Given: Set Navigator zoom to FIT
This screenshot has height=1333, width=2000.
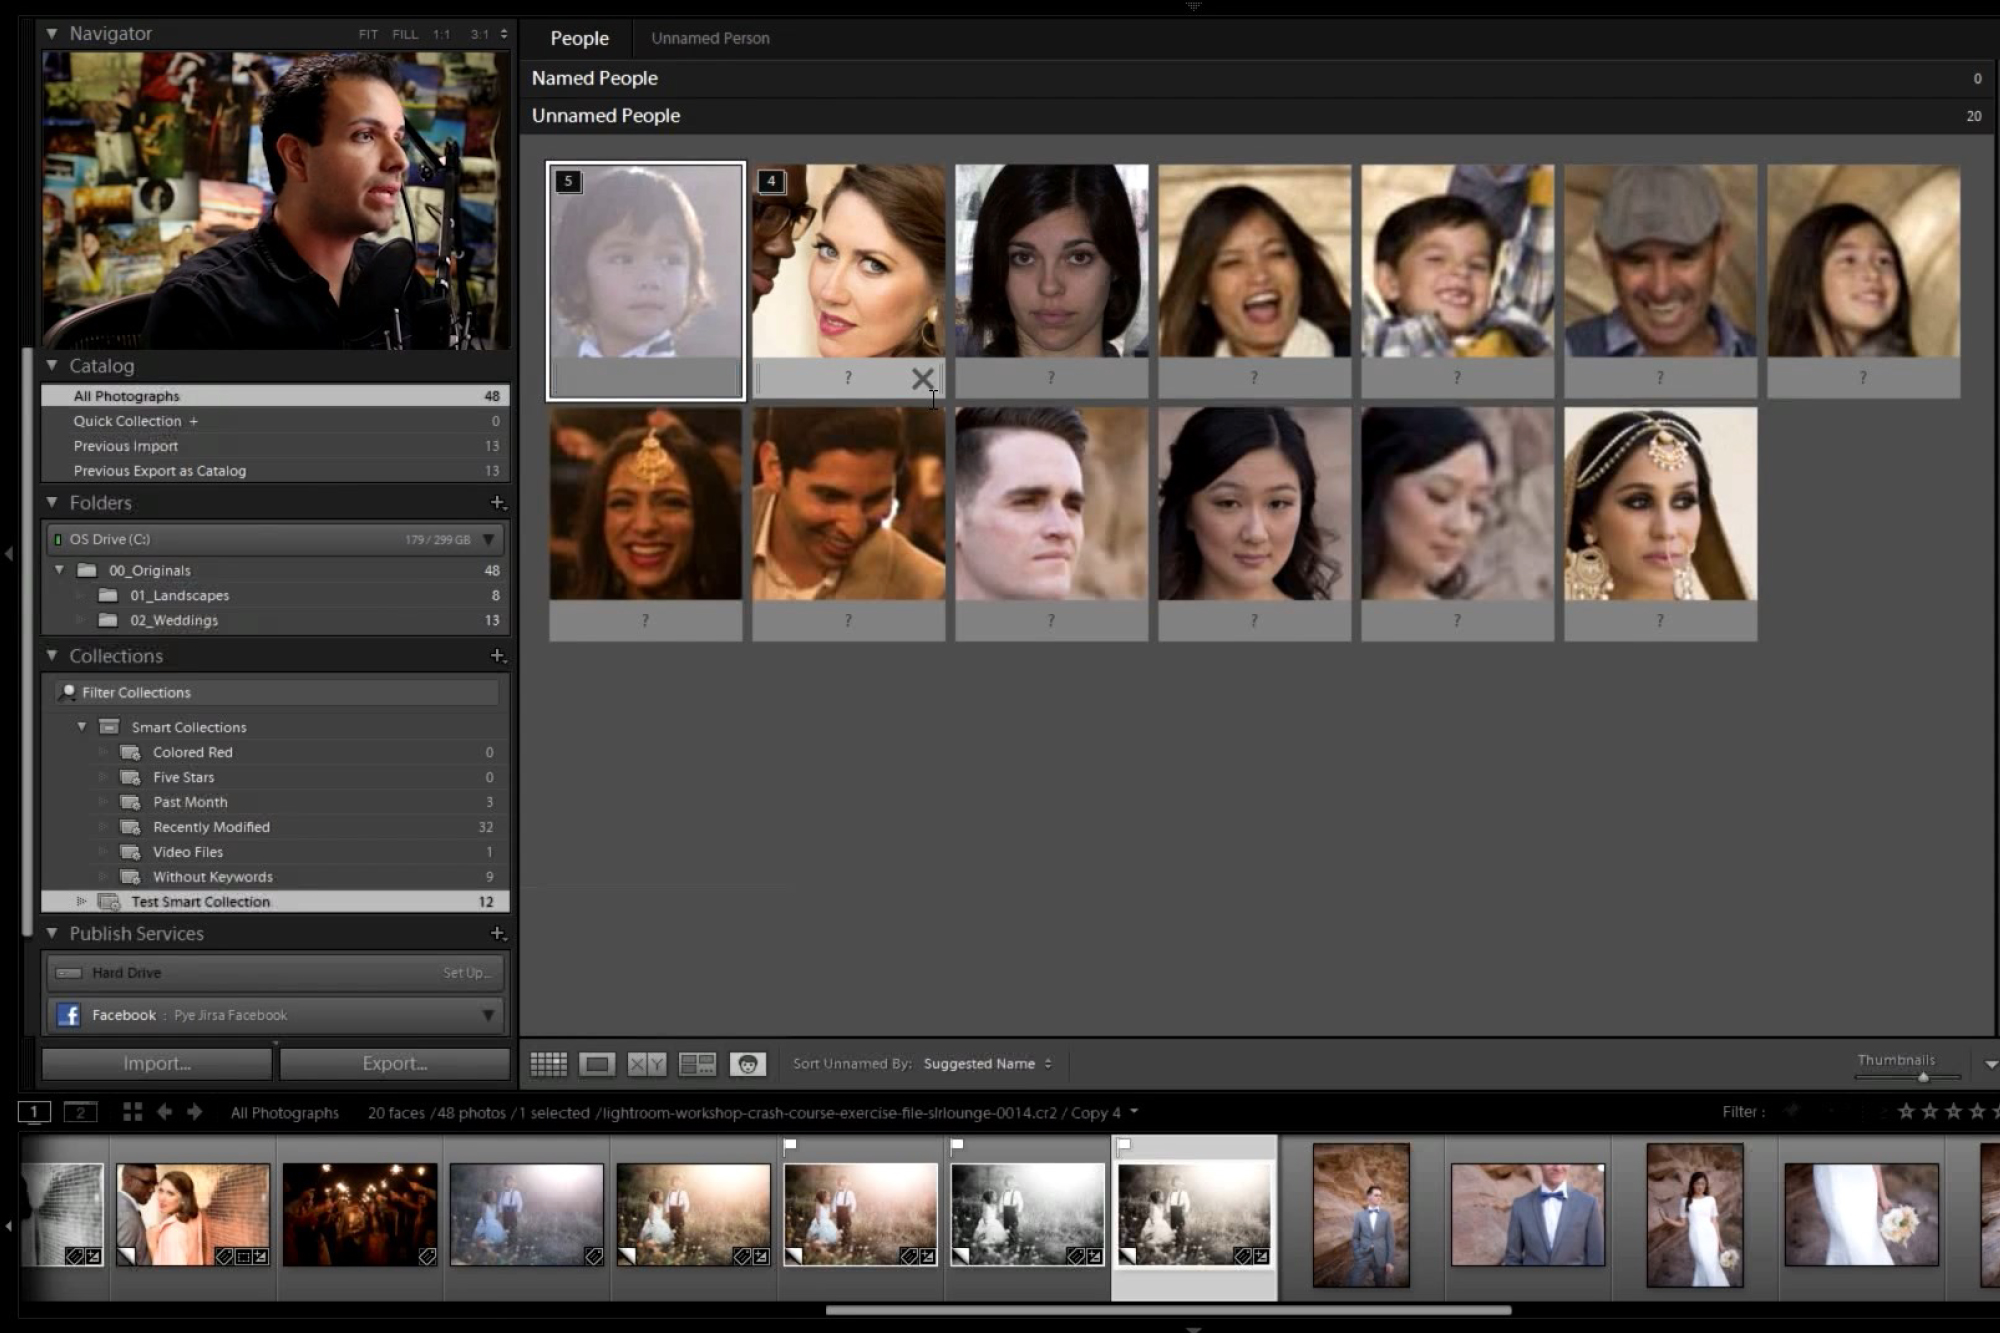Looking at the screenshot, I should (368, 34).
